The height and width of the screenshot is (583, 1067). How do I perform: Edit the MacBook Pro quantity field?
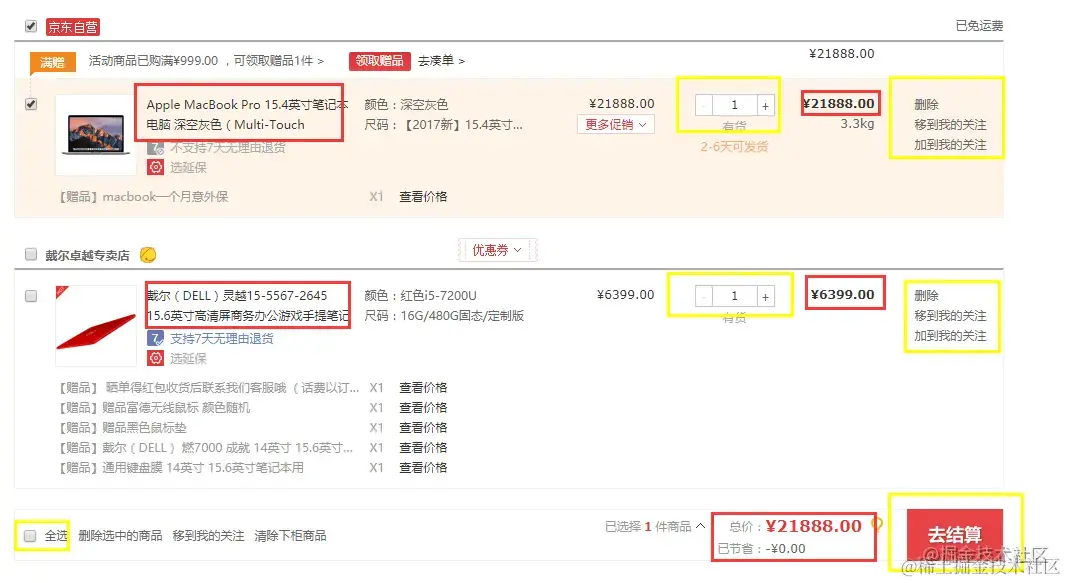[x=735, y=105]
